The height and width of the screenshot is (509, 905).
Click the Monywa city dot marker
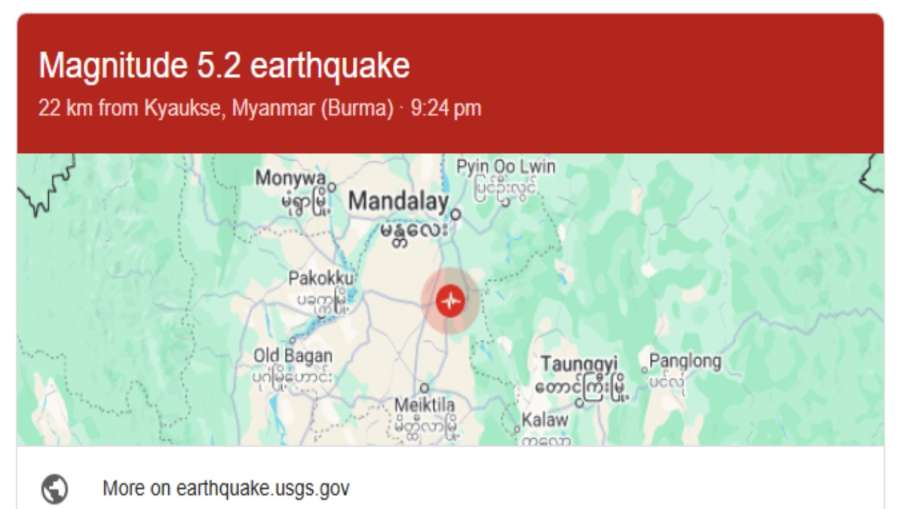331,186
